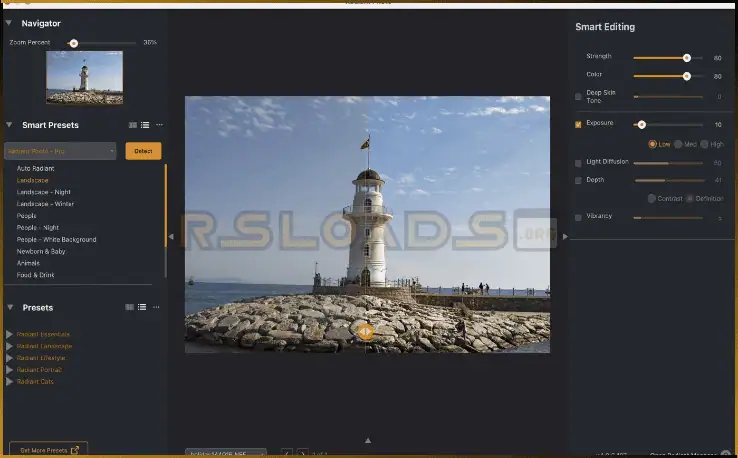Click the Strength slider handle
The height and width of the screenshot is (458, 738).
coord(687,58)
